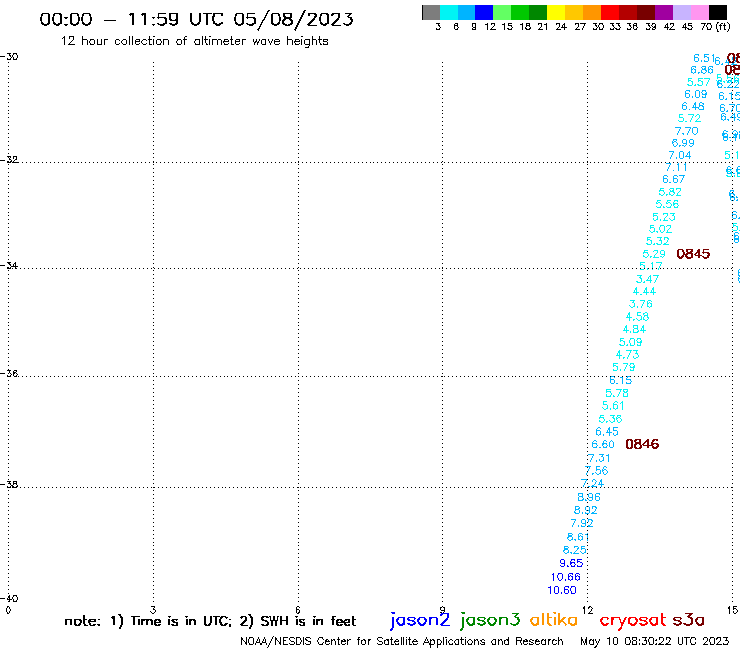Screen dimensions: 740x650
Task: Click the s3a satellite label
Action: [688, 620]
